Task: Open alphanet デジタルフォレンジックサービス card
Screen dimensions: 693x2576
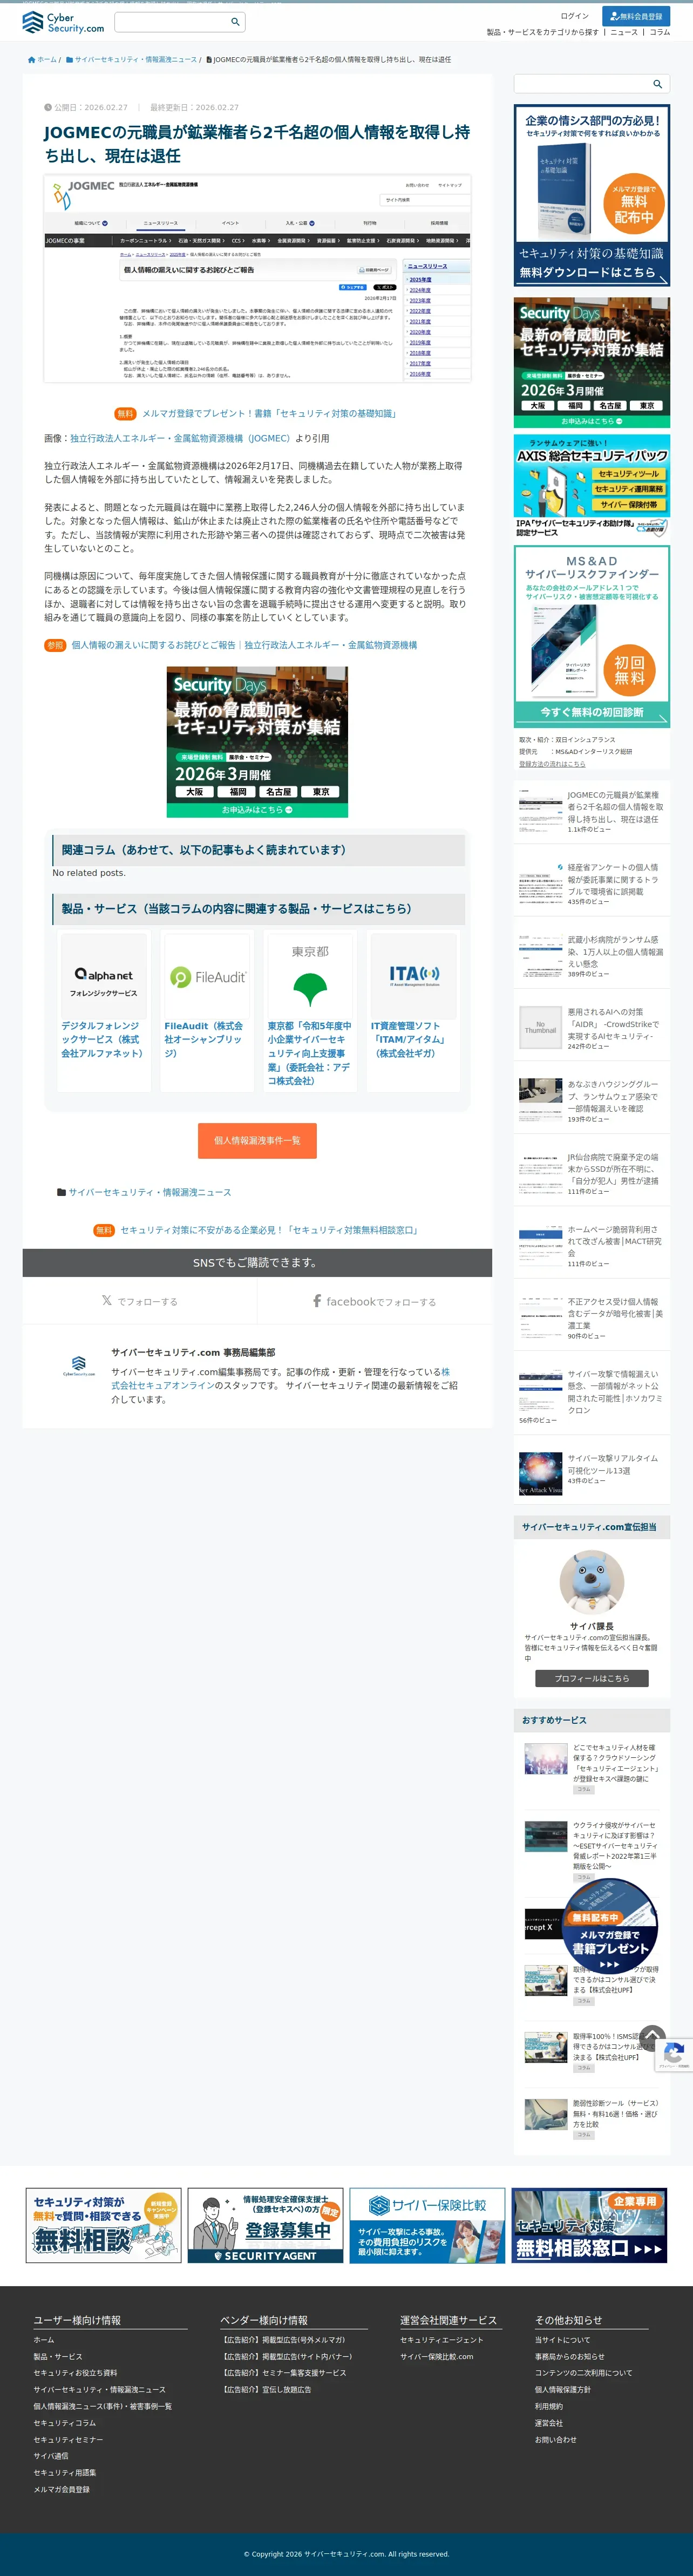Action: click(104, 1010)
